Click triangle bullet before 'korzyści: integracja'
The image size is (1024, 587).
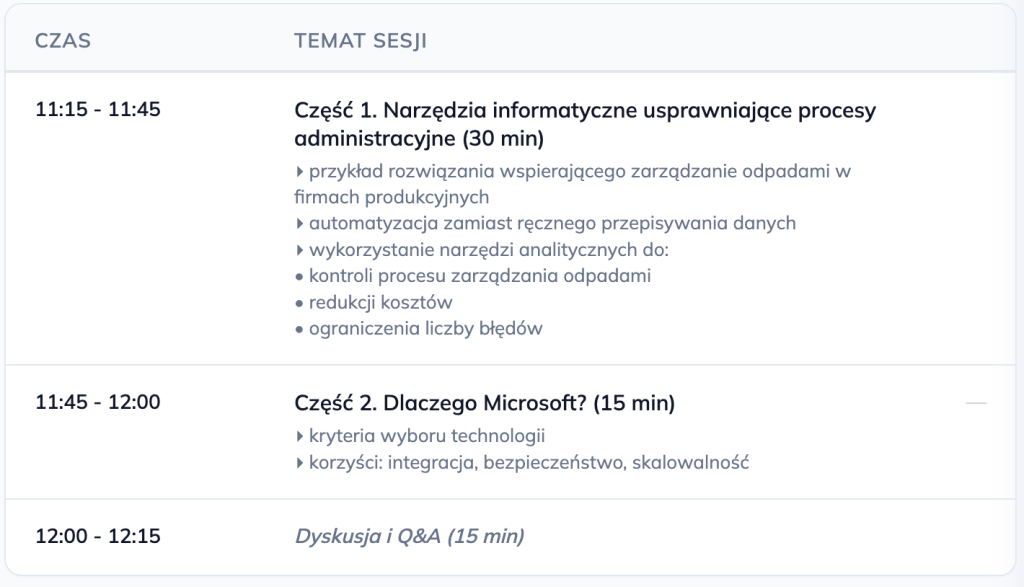tap(300, 462)
